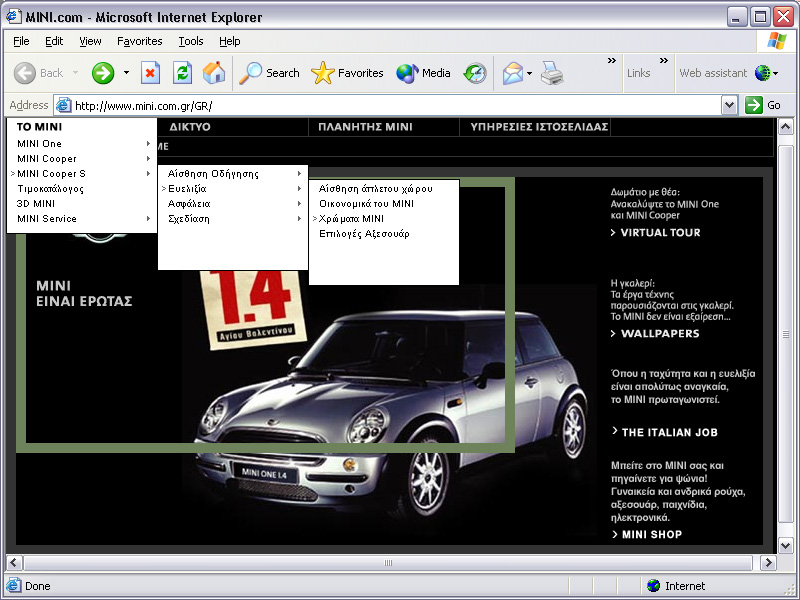Open the View menu
The width and height of the screenshot is (800, 600).
(x=90, y=41)
